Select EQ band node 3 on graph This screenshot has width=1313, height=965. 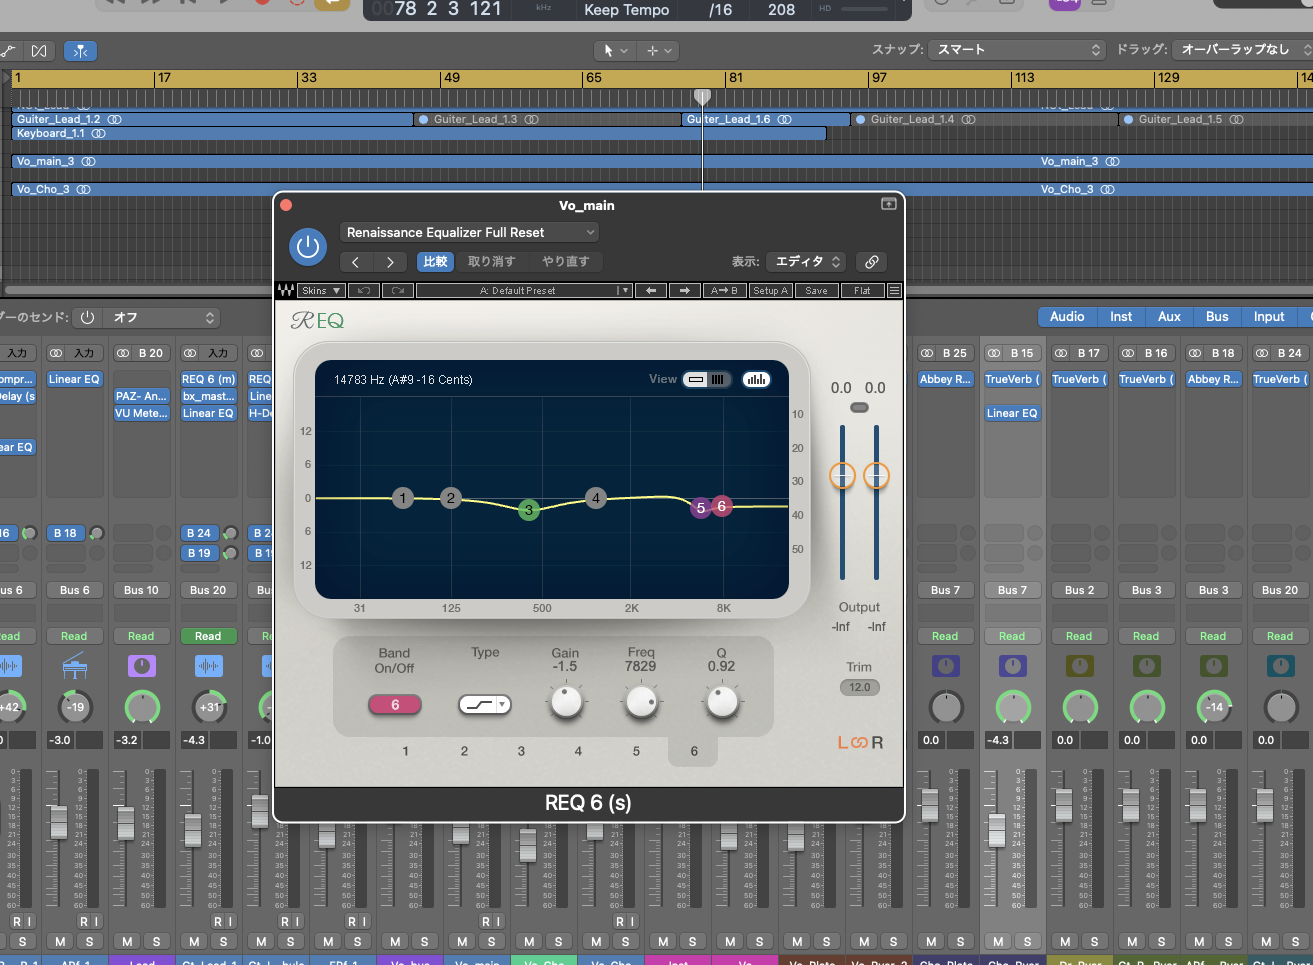529,510
